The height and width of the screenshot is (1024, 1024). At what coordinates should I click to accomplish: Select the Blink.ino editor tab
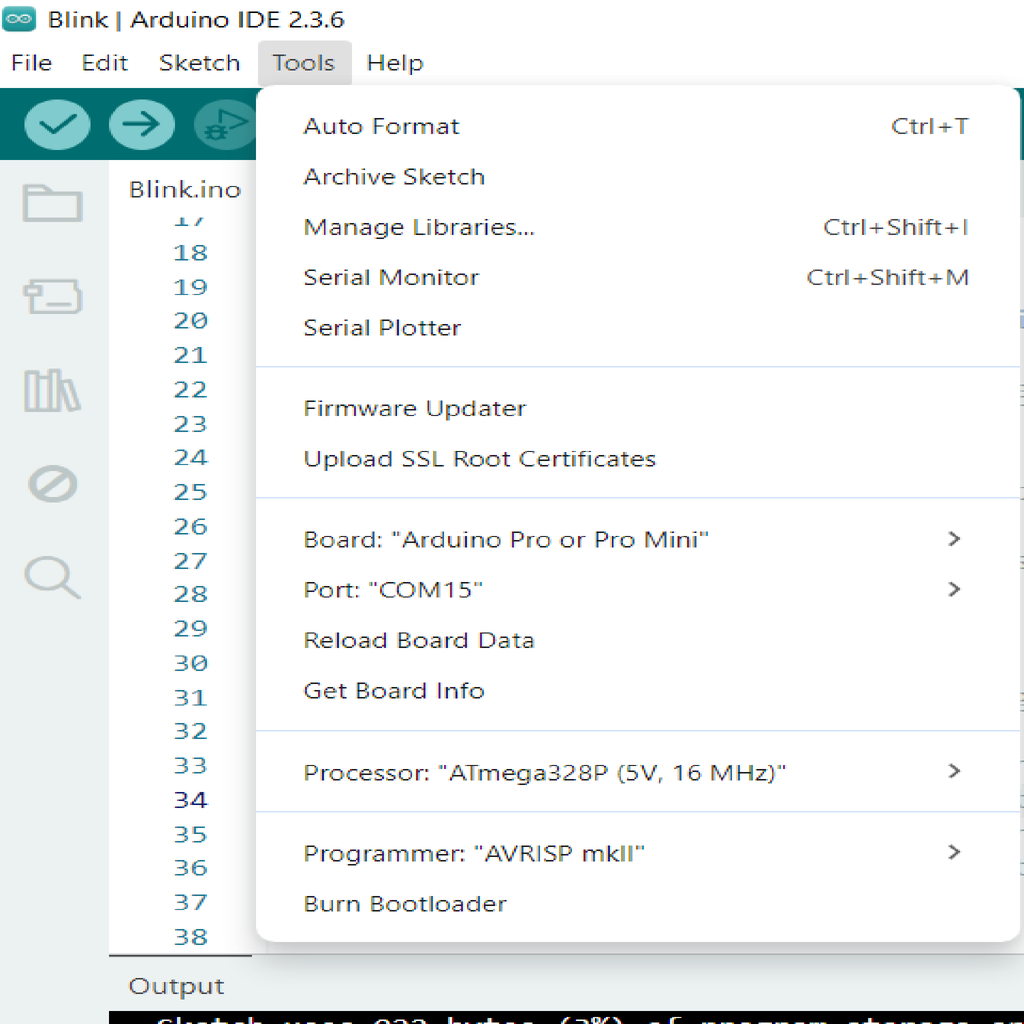point(185,189)
